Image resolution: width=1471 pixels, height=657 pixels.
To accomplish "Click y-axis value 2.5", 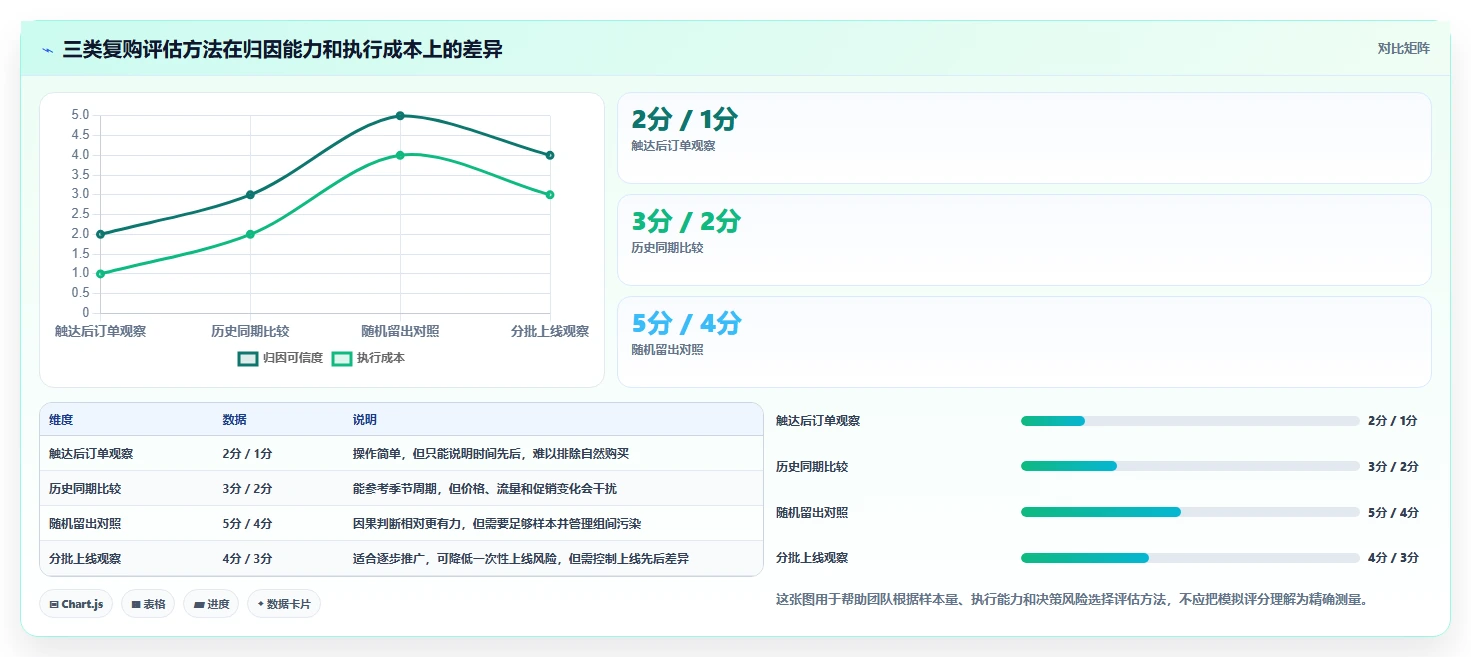I will 80,214.
